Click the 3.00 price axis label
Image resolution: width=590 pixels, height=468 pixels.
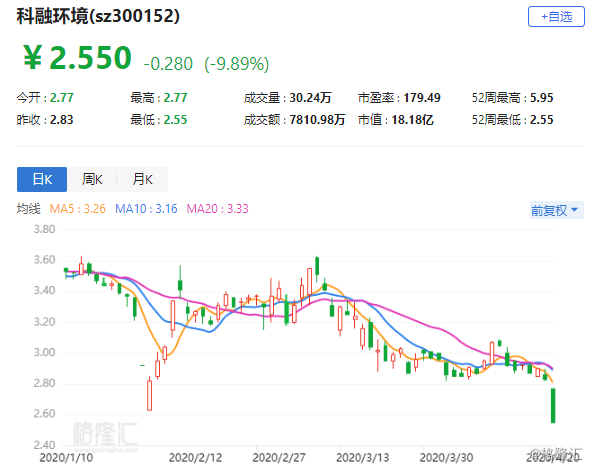tap(44, 353)
